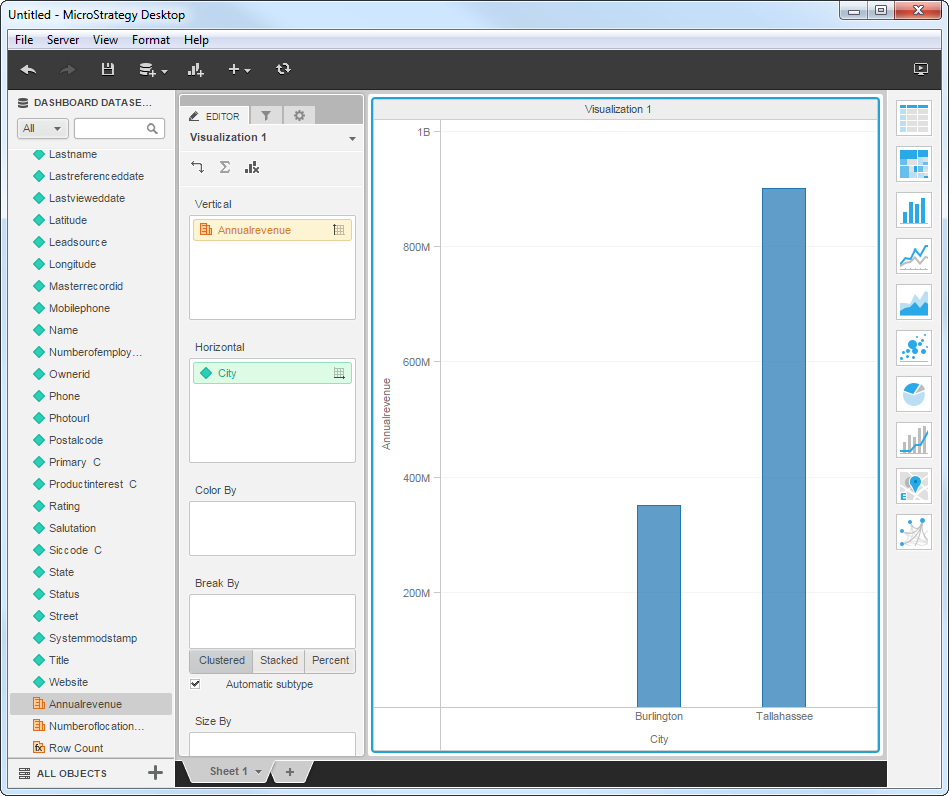Click the swap axes icon in editor

(x=197, y=167)
